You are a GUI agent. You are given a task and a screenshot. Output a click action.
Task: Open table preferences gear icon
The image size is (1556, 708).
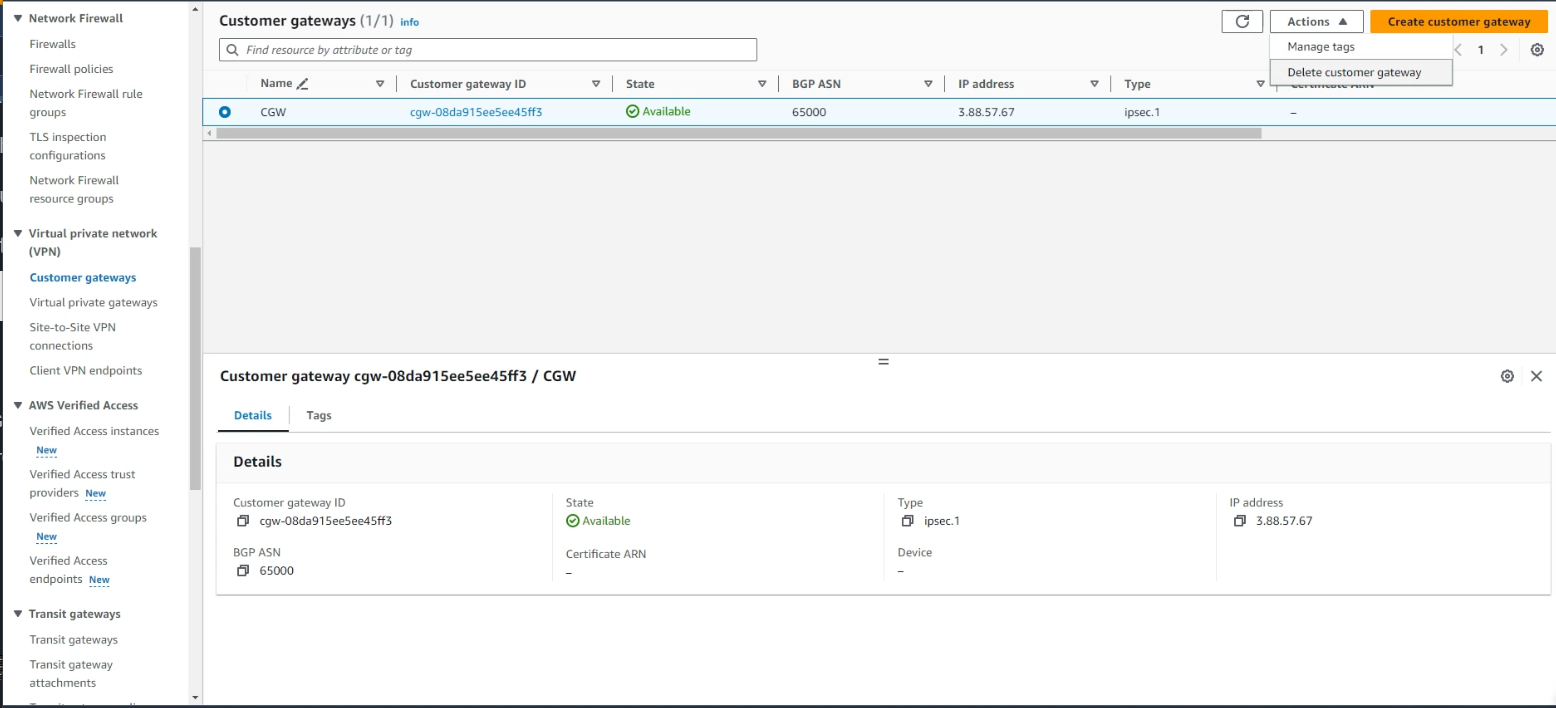point(1537,50)
